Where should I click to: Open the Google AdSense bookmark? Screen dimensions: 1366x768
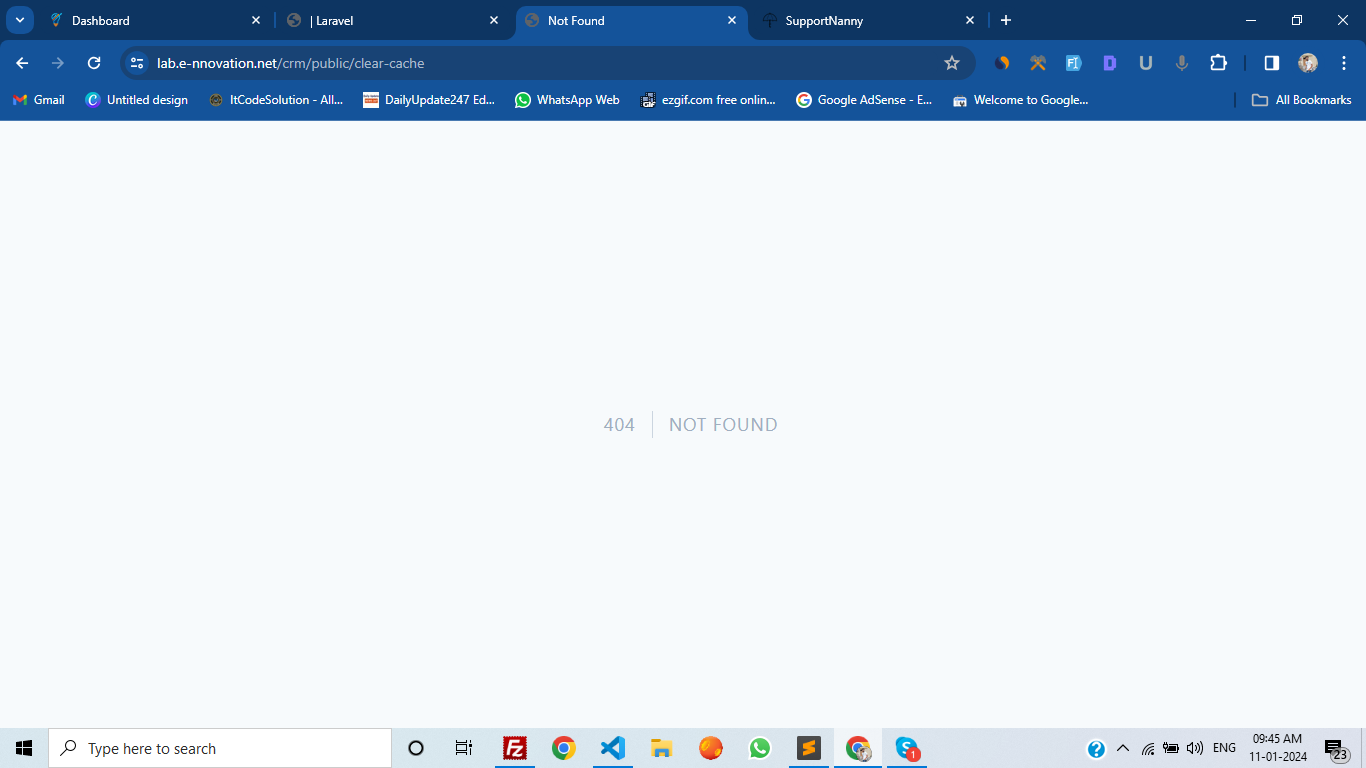[x=864, y=100]
